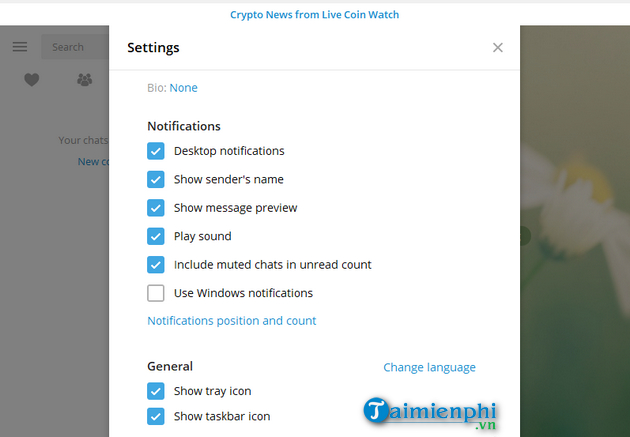
Task: Close the Settings dialog
Action: 498,47
